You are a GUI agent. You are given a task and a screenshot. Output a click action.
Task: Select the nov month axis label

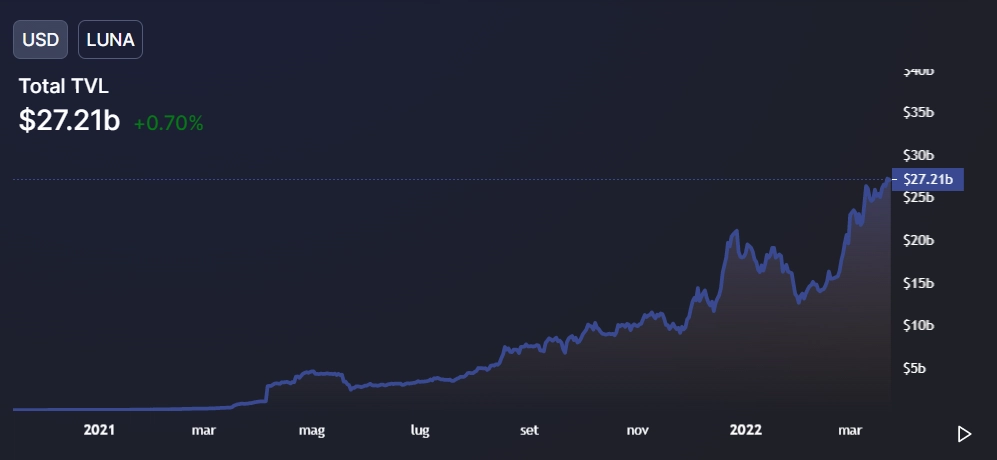point(638,431)
